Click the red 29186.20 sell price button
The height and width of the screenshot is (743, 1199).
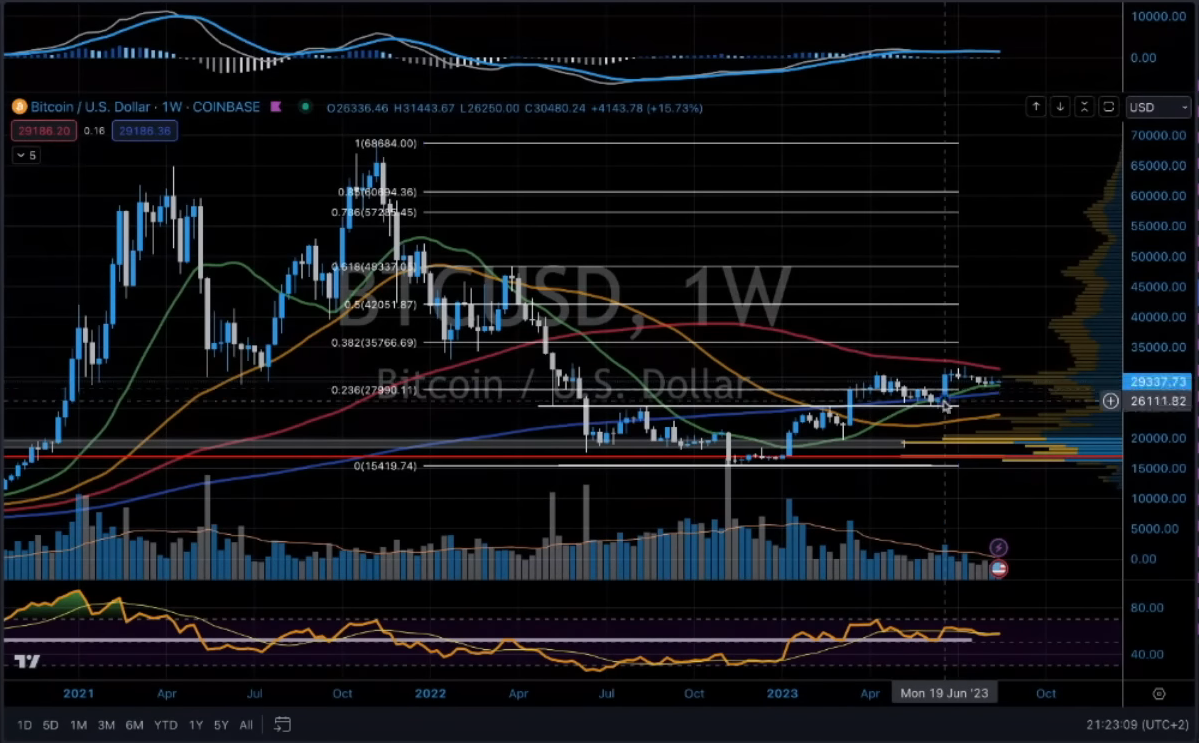tap(41, 130)
